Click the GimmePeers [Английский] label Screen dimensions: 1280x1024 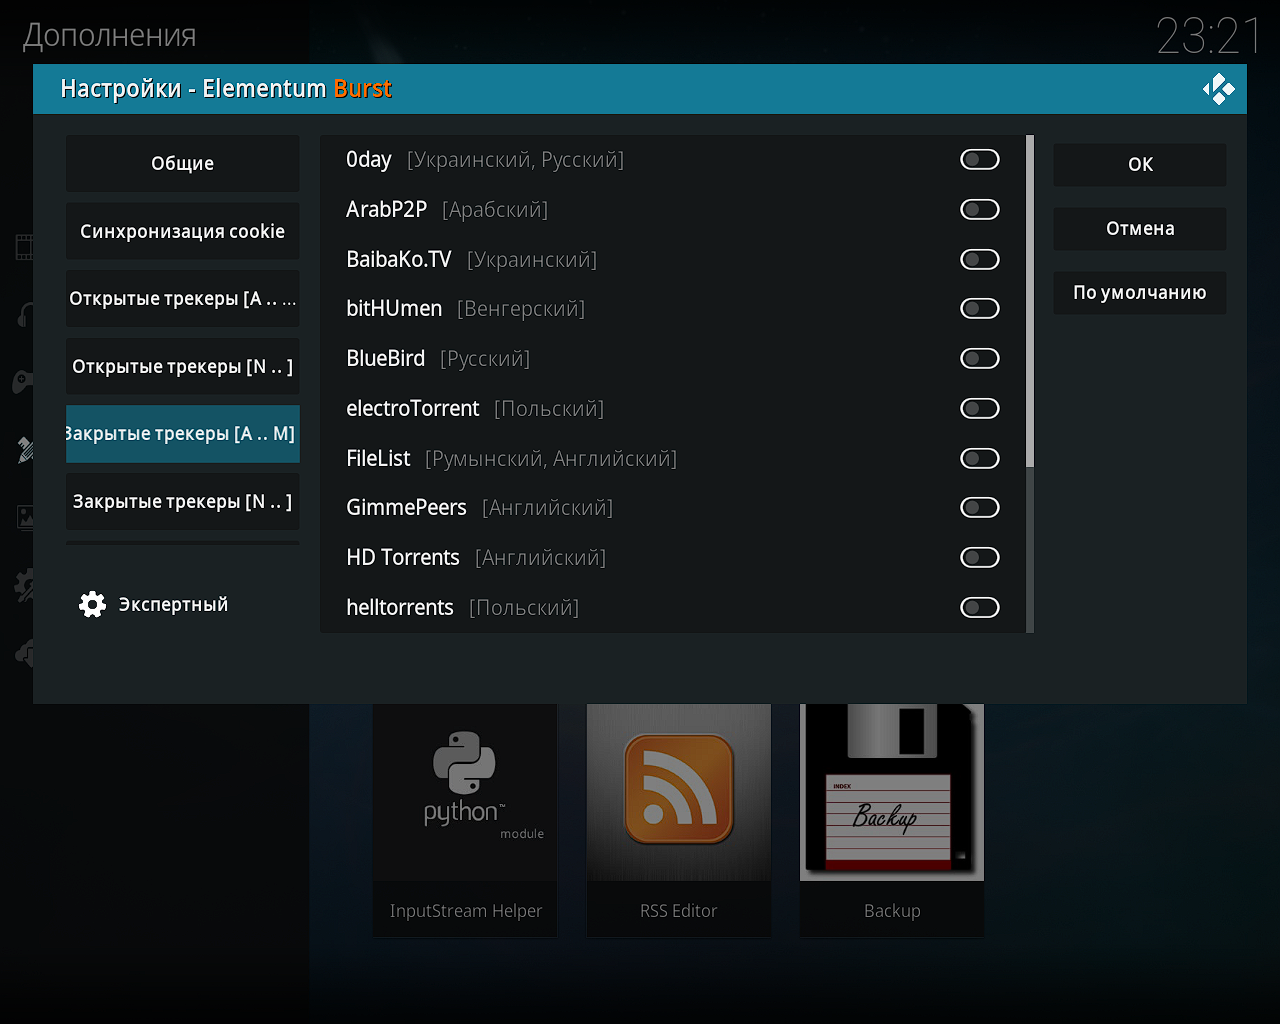[479, 508]
